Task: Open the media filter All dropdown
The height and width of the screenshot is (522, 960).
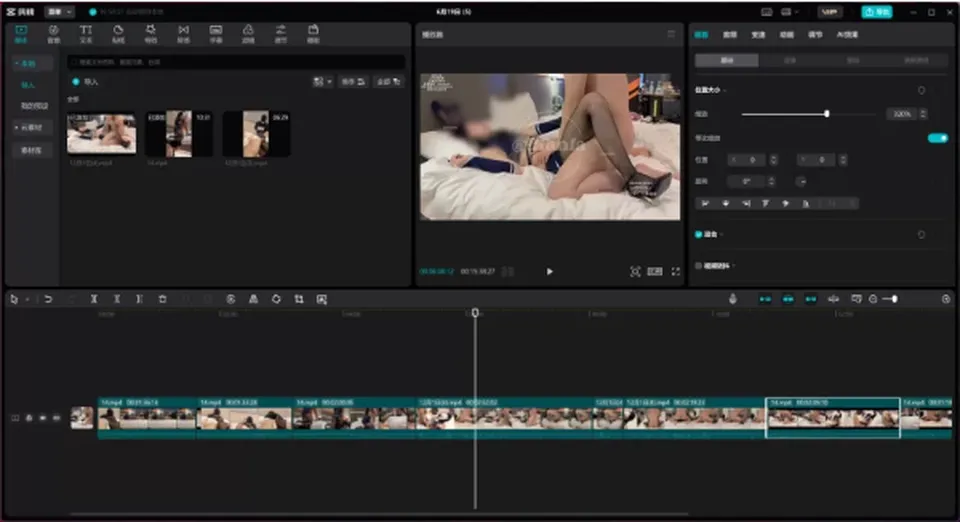Action: click(x=388, y=81)
